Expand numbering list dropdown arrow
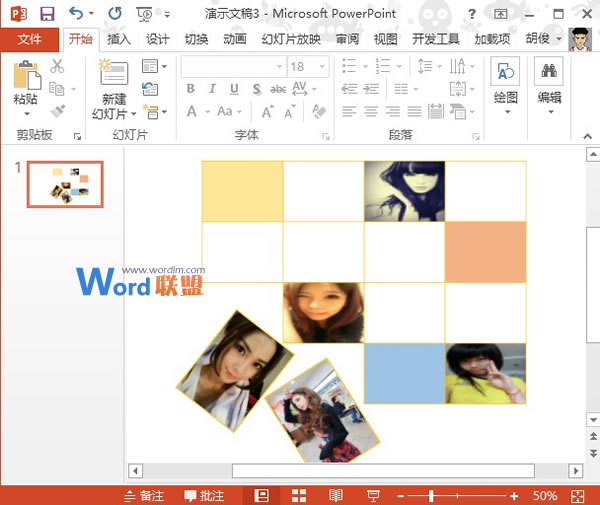This screenshot has width=600, height=505. [399, 66]
